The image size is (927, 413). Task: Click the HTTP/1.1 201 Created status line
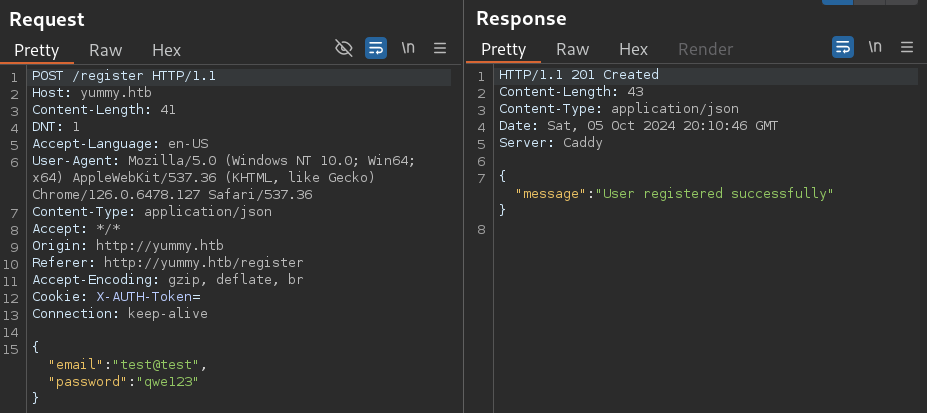click(579, 74)
